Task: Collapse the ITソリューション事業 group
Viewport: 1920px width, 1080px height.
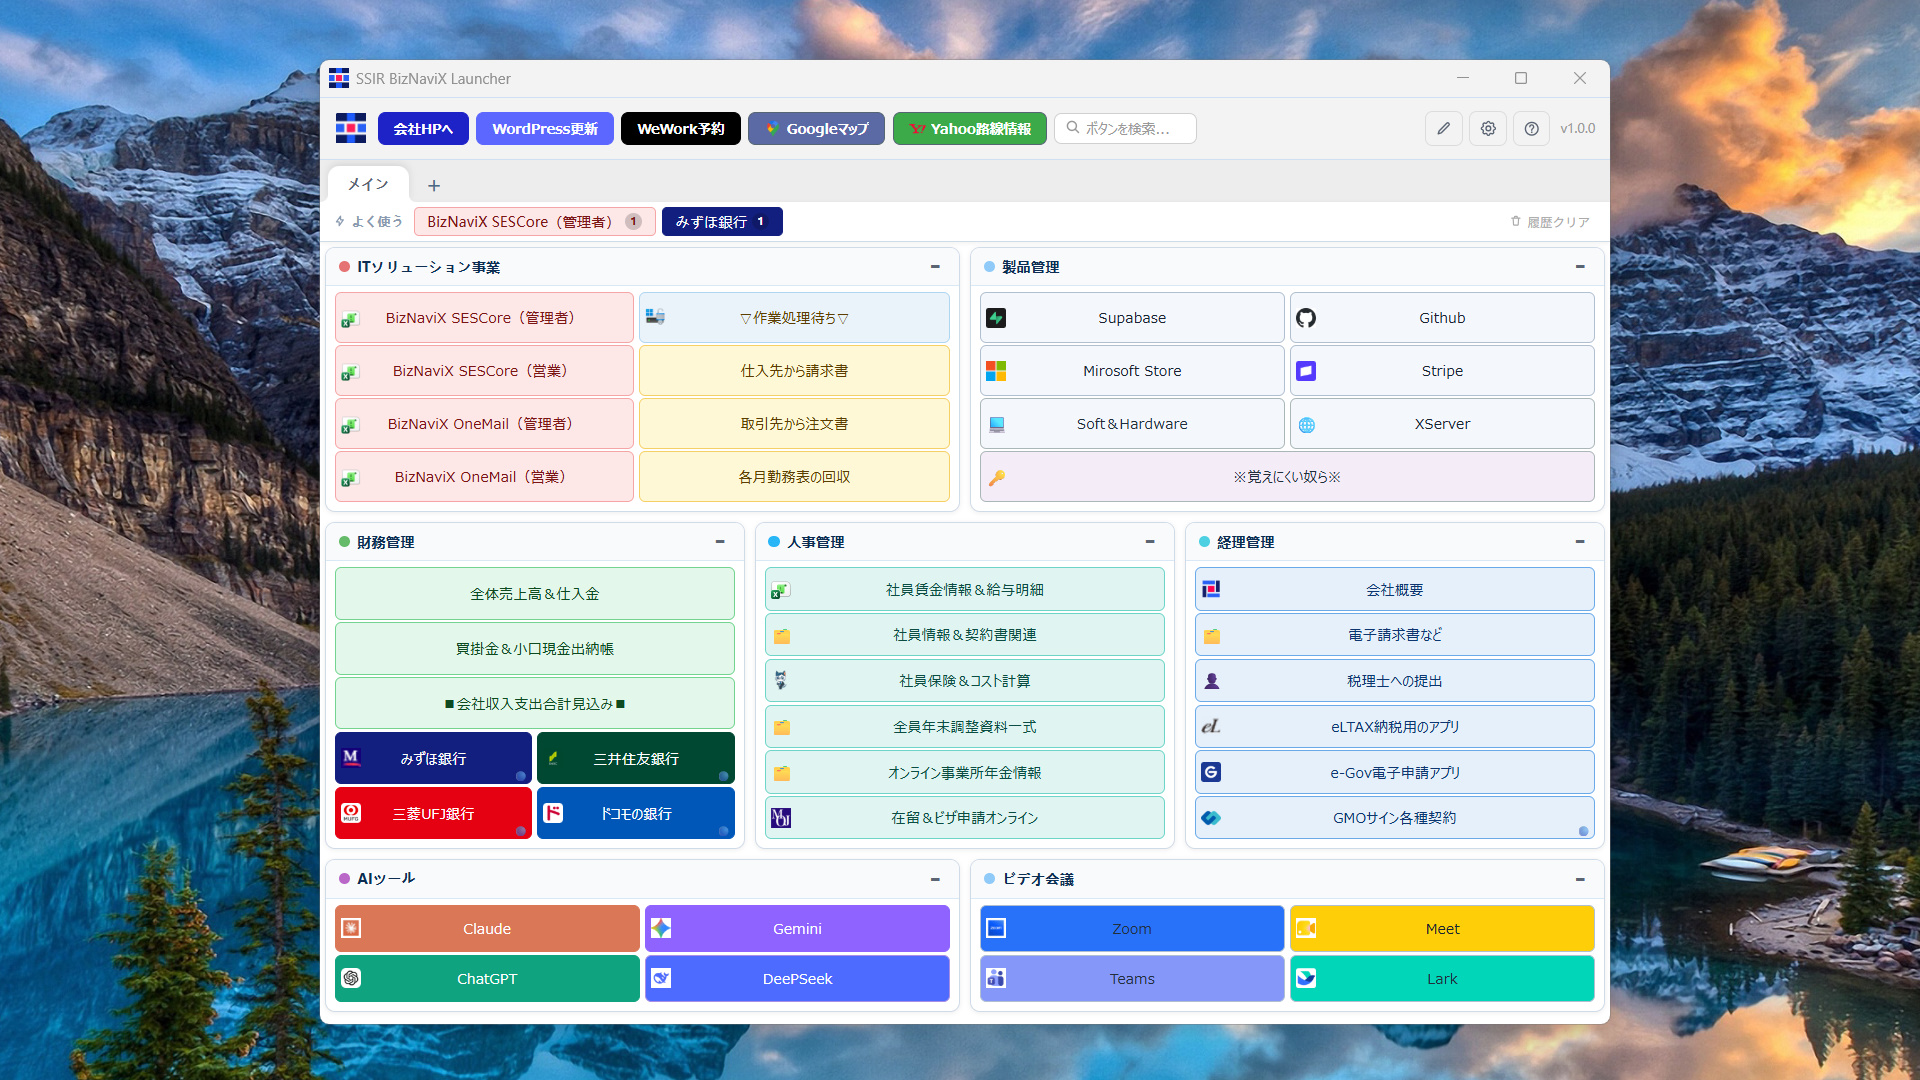Action: pos(935,267)
